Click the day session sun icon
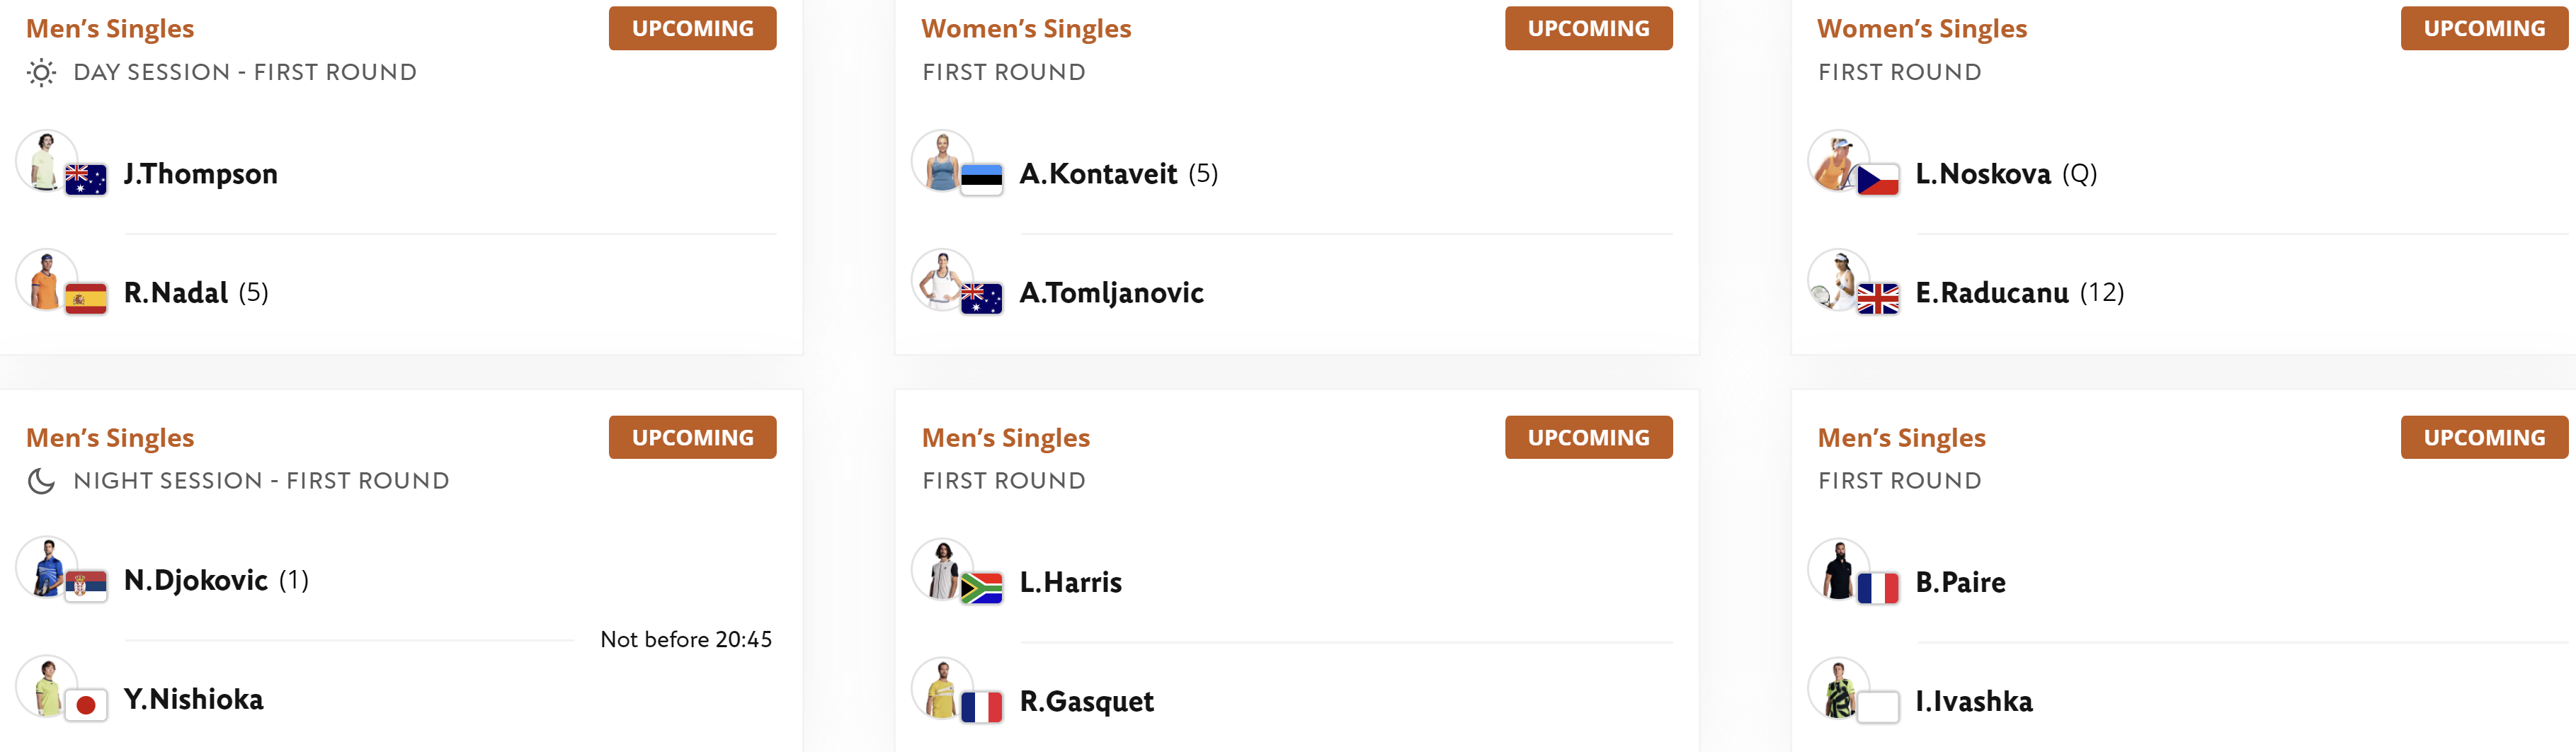Screen dimensions: 2576x752 pos(41,73)
